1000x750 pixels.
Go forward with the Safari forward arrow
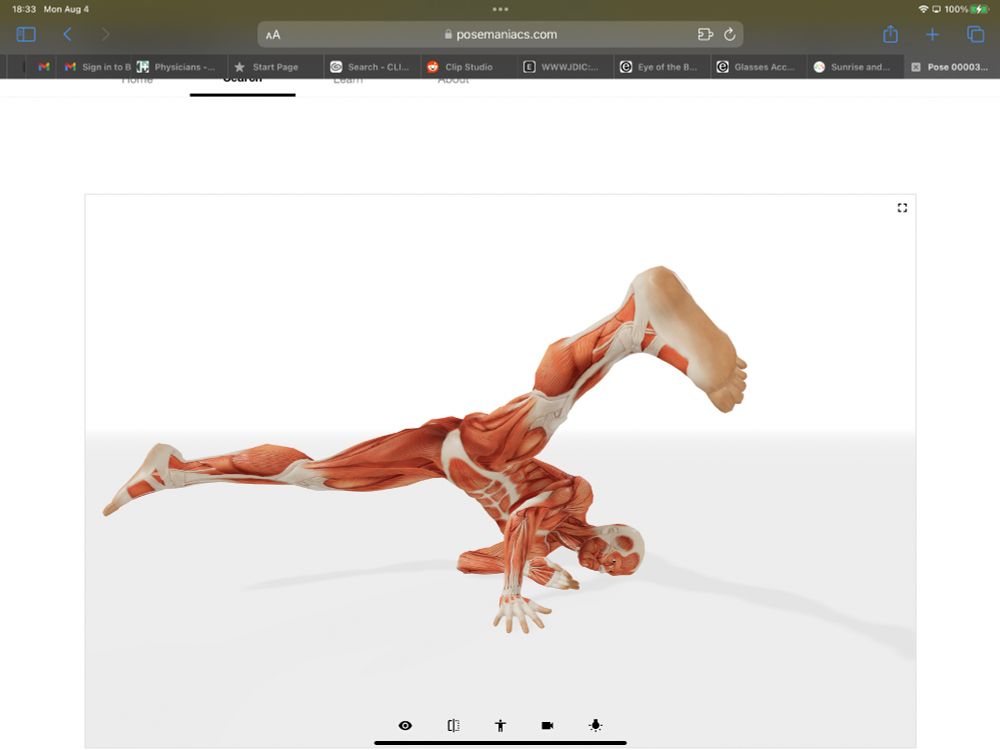tap(105, 34)
